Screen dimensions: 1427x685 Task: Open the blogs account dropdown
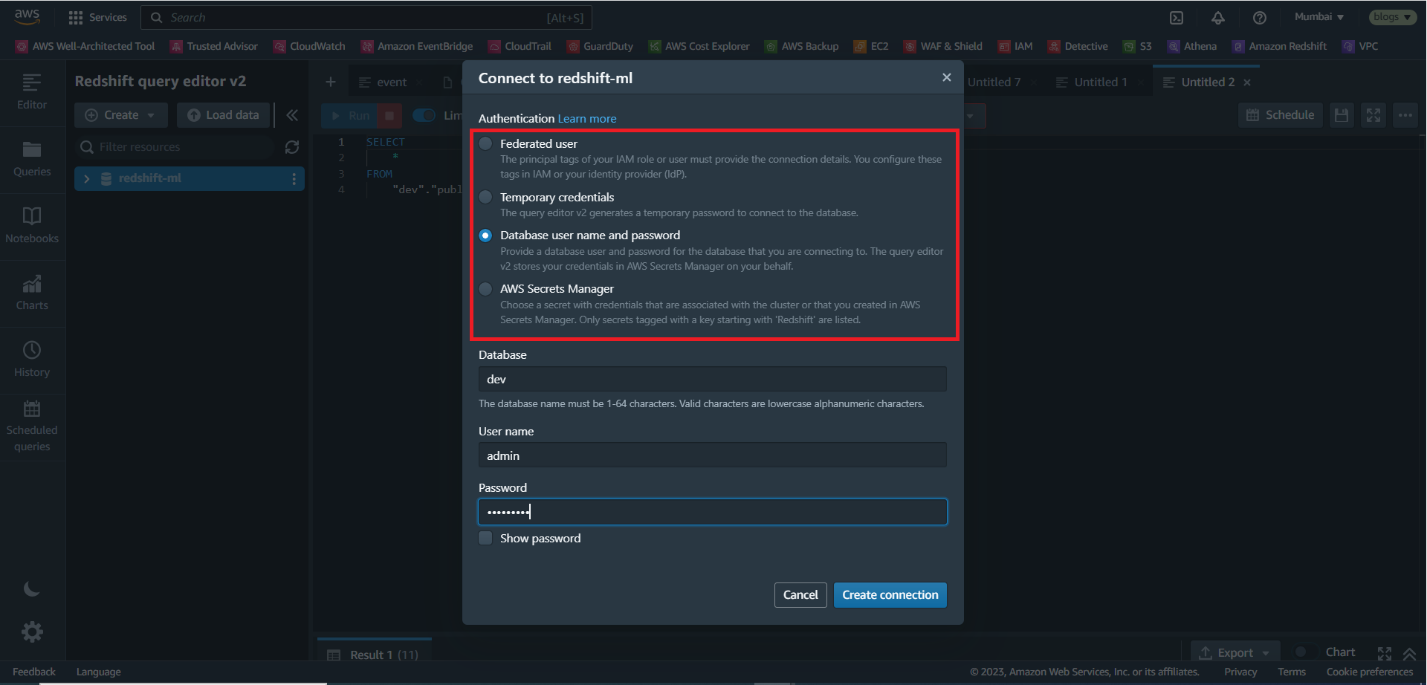click(1392, 17)
